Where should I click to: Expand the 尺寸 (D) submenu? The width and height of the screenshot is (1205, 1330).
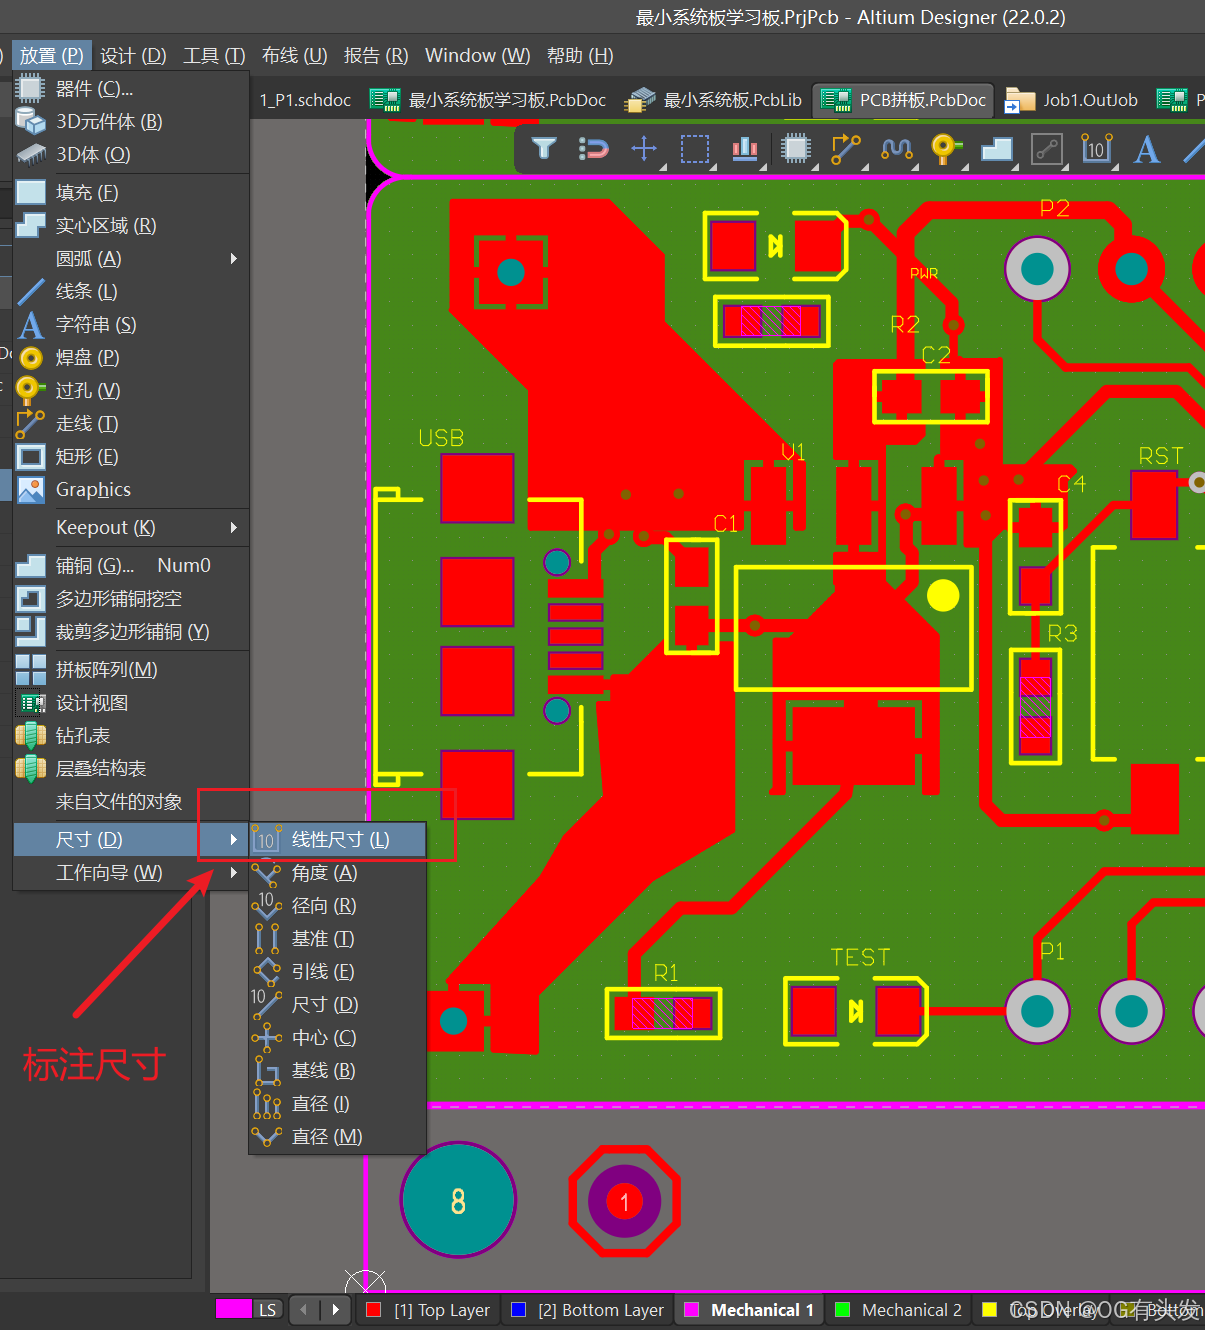coord(131,840)
